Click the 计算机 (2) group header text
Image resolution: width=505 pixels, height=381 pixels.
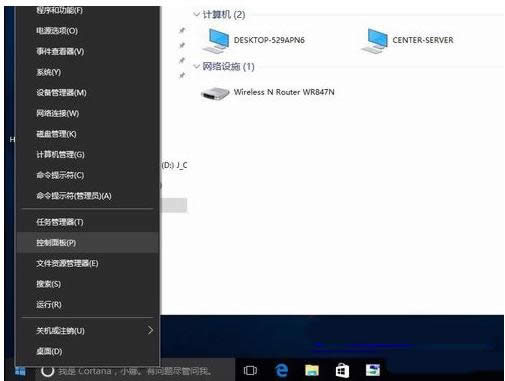[x=224, y=15]
